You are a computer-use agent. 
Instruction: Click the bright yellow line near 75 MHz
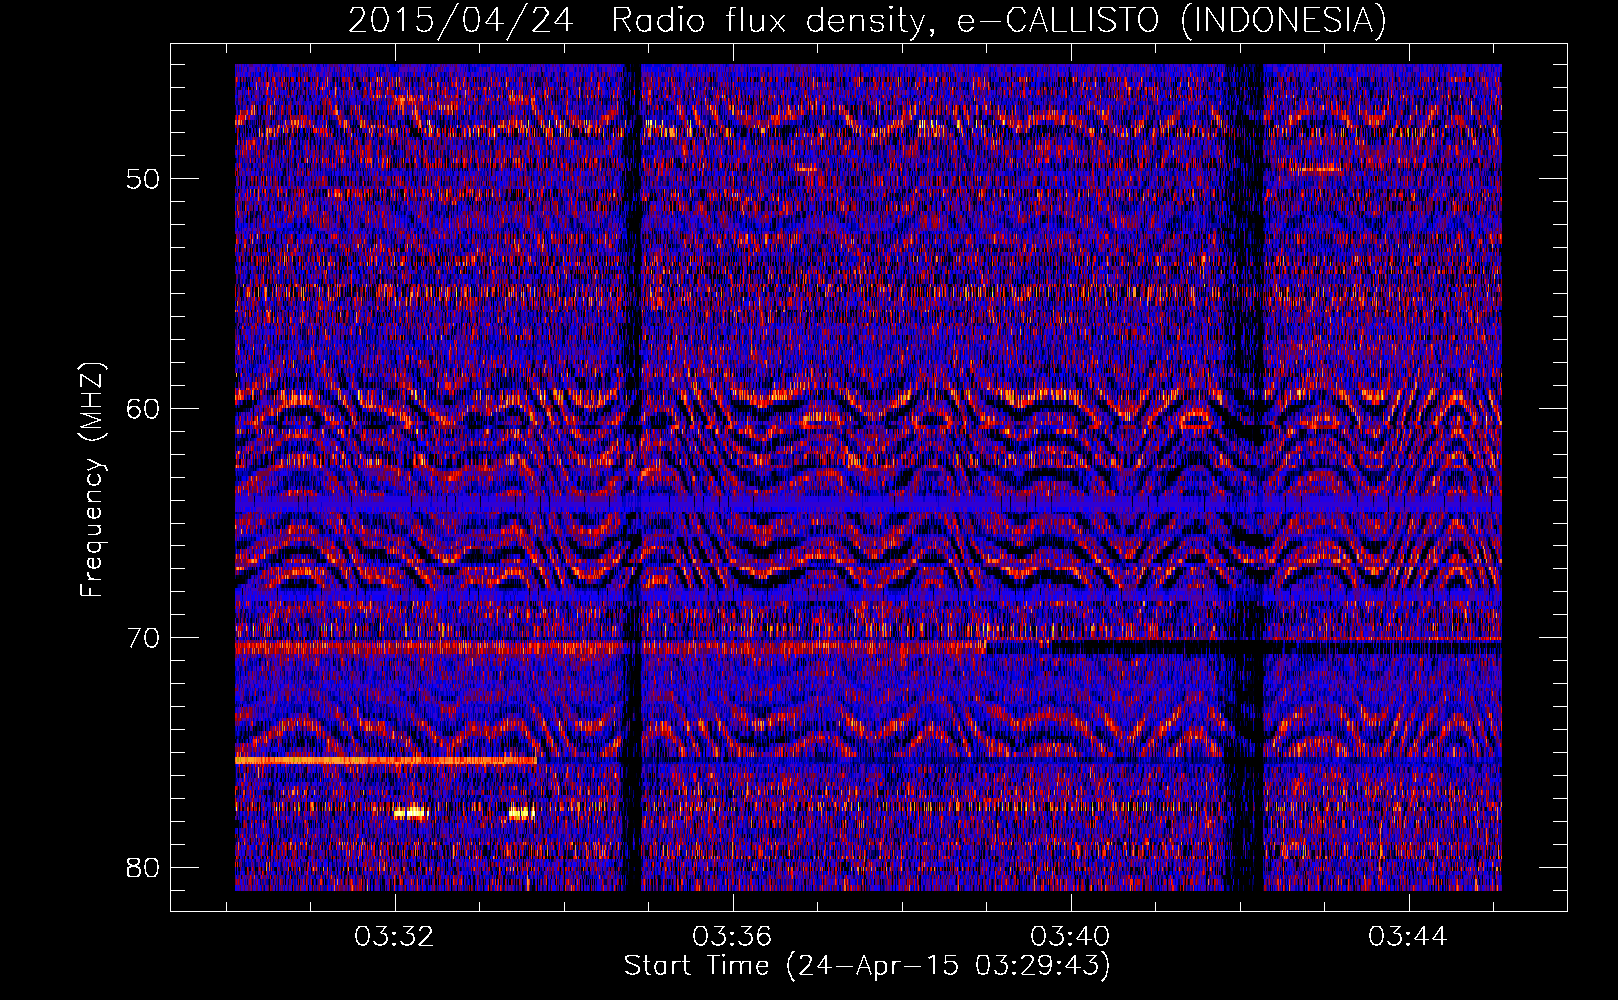[x=386, y=761]
